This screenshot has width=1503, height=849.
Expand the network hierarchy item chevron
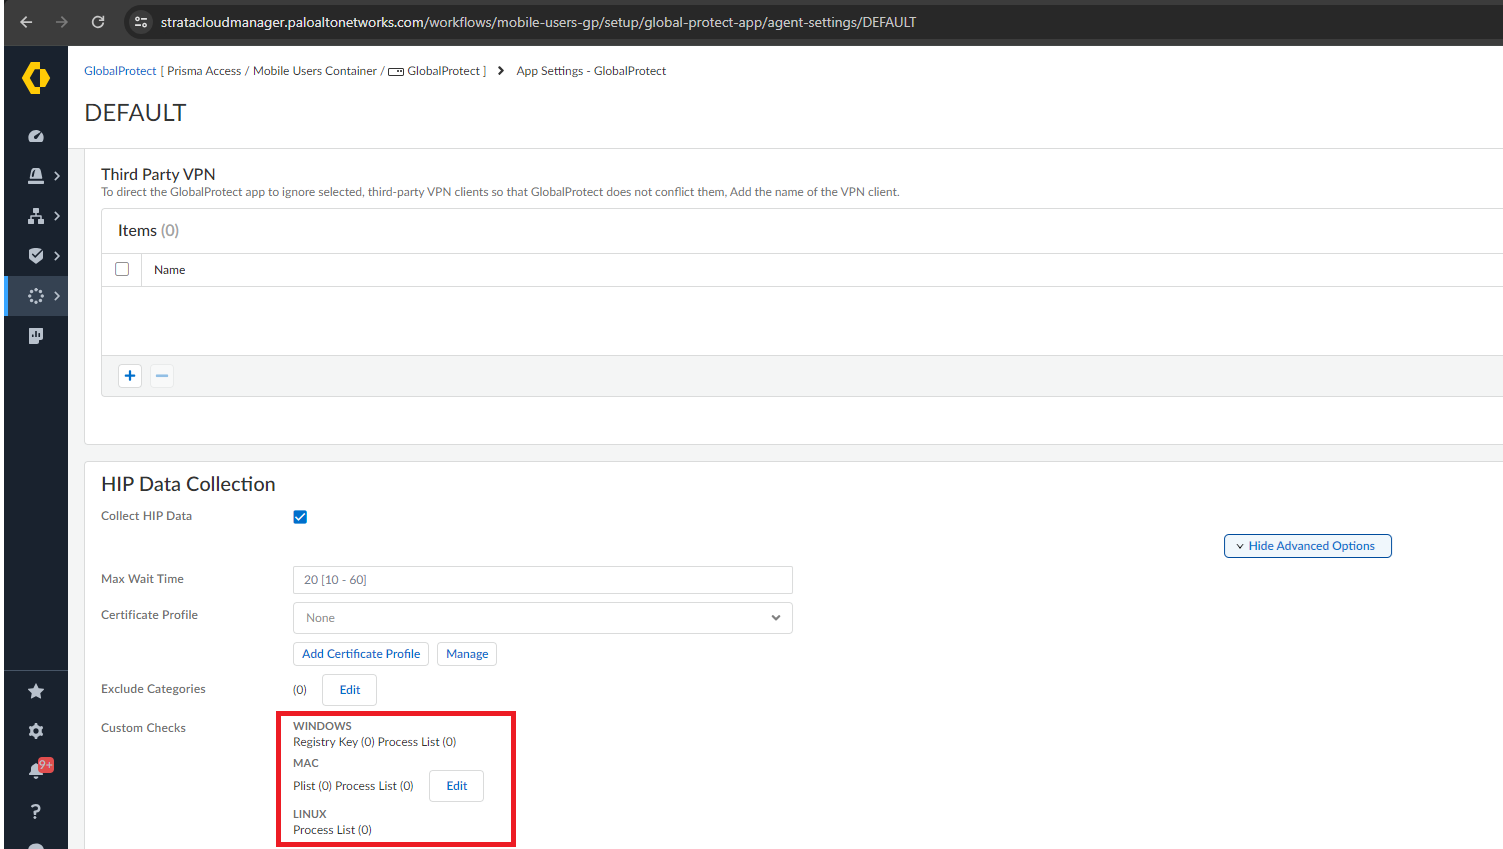[x=57, y=216]
